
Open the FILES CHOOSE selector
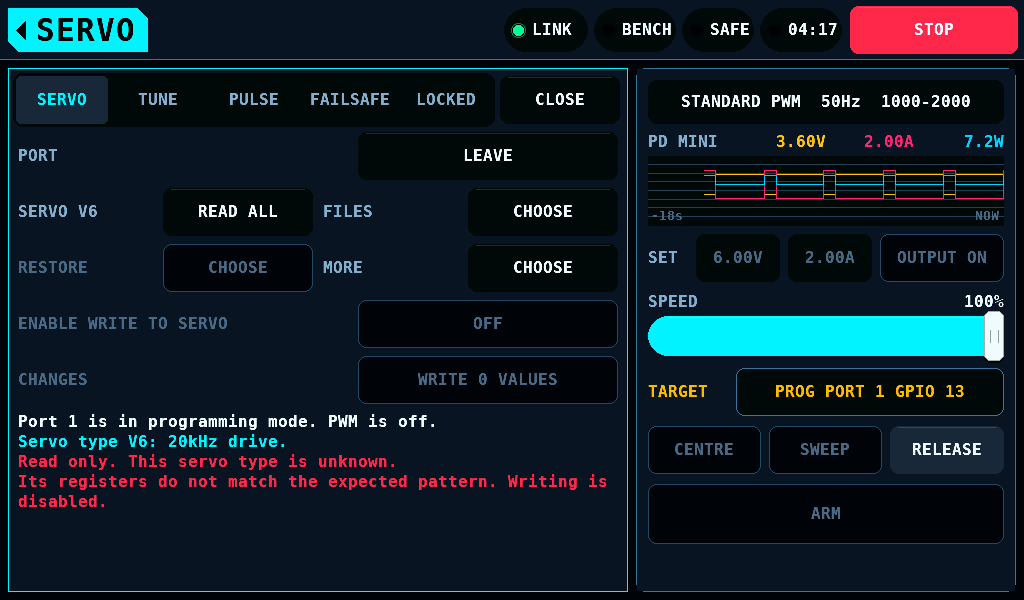click(x=543, y=212)
